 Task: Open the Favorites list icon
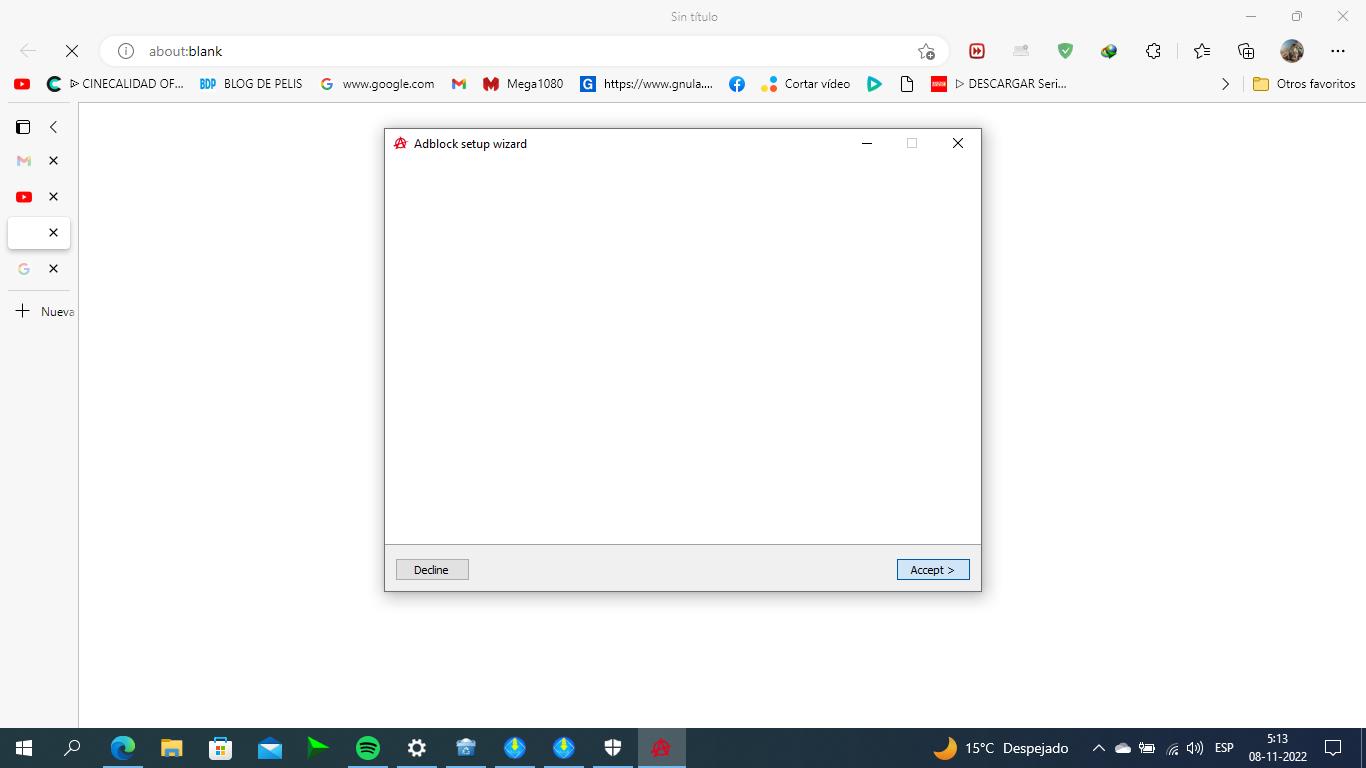point(1201,51)
